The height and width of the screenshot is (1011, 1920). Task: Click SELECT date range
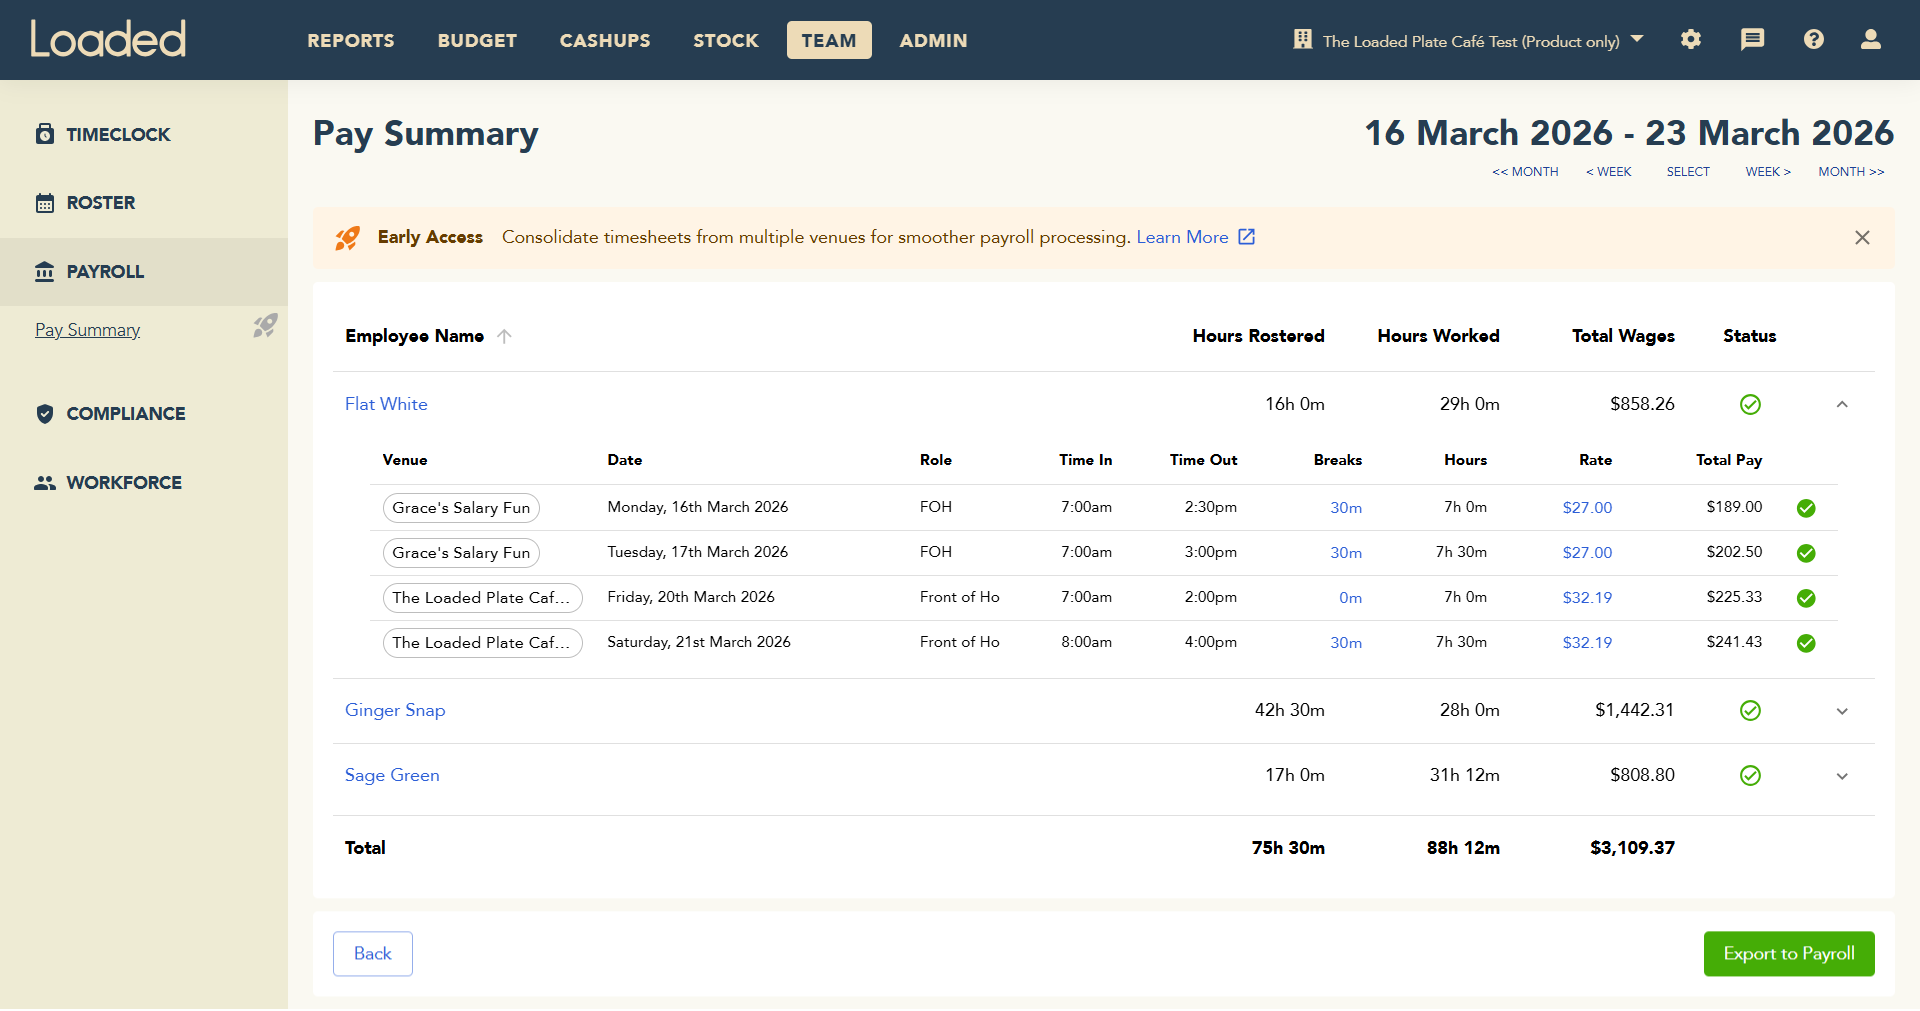[x=1688, y=172]
